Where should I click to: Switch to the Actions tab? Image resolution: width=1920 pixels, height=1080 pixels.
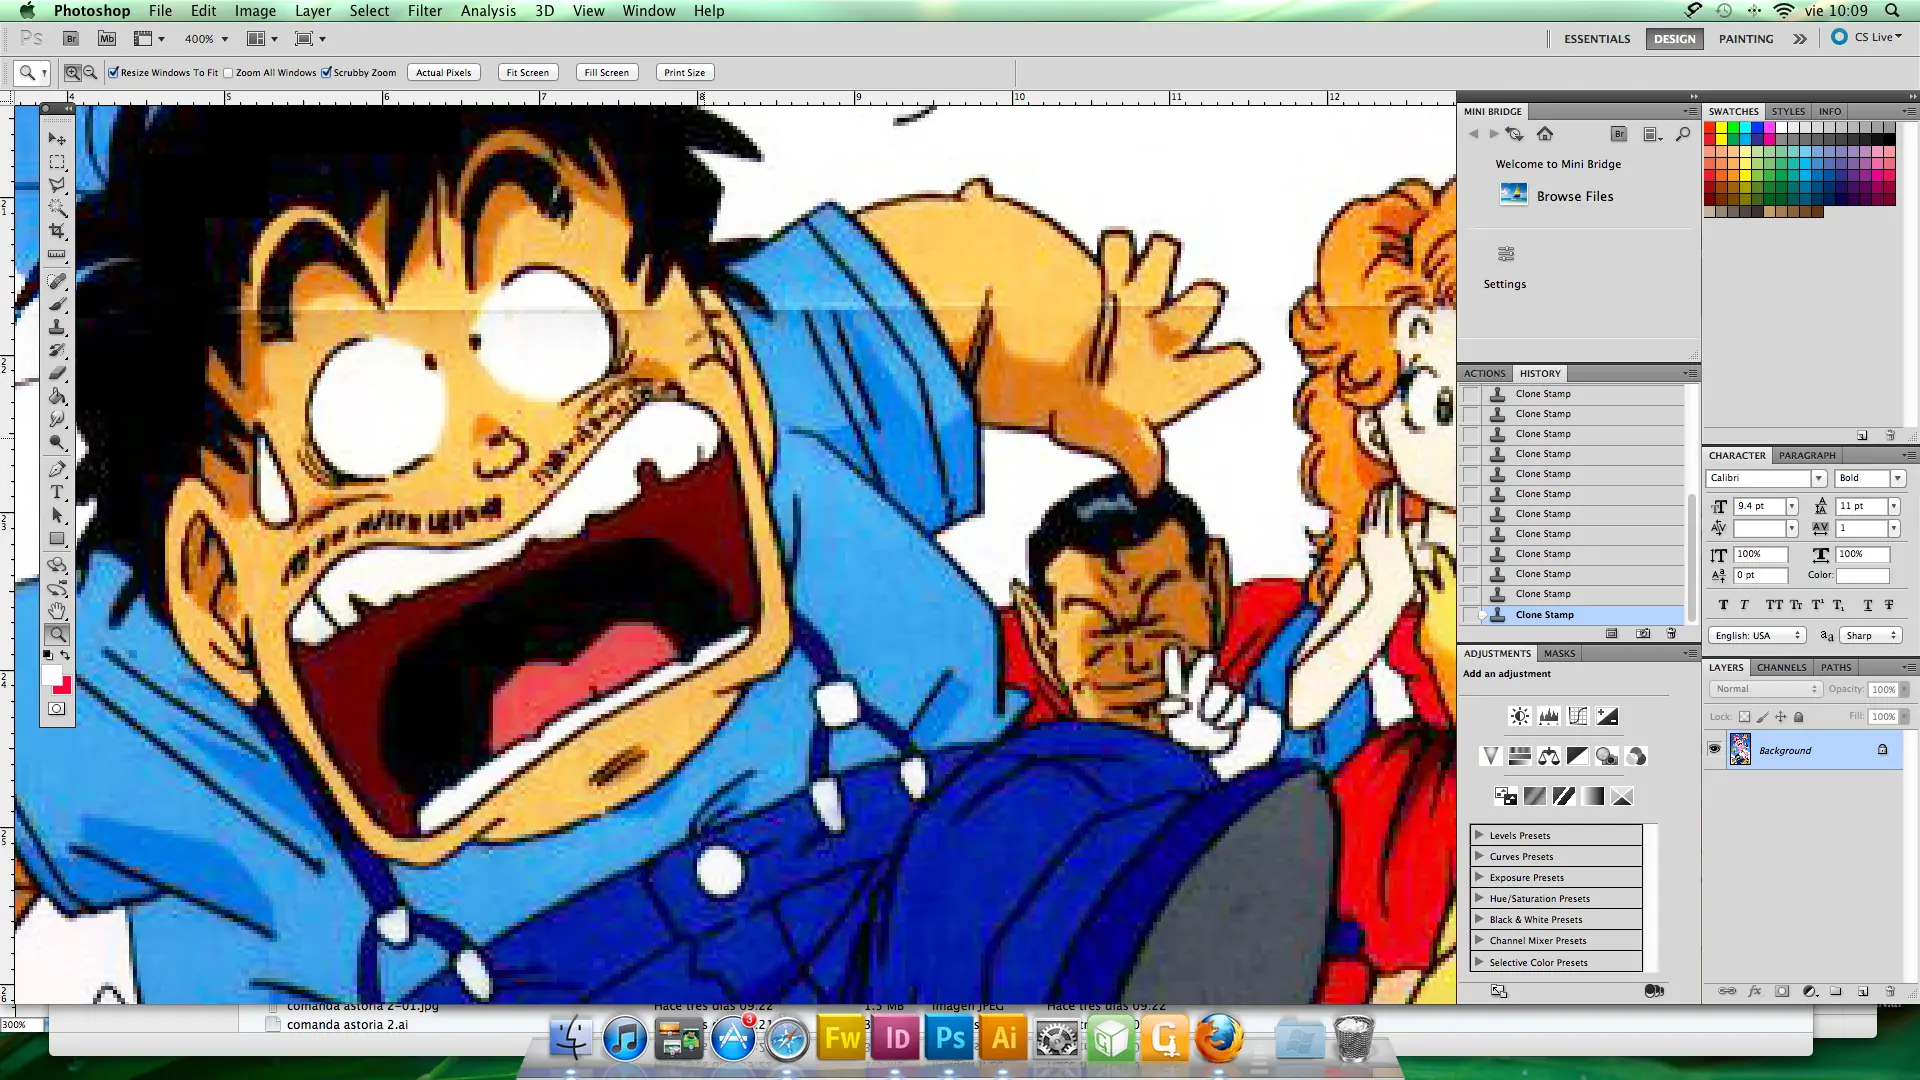point(1484,373)
